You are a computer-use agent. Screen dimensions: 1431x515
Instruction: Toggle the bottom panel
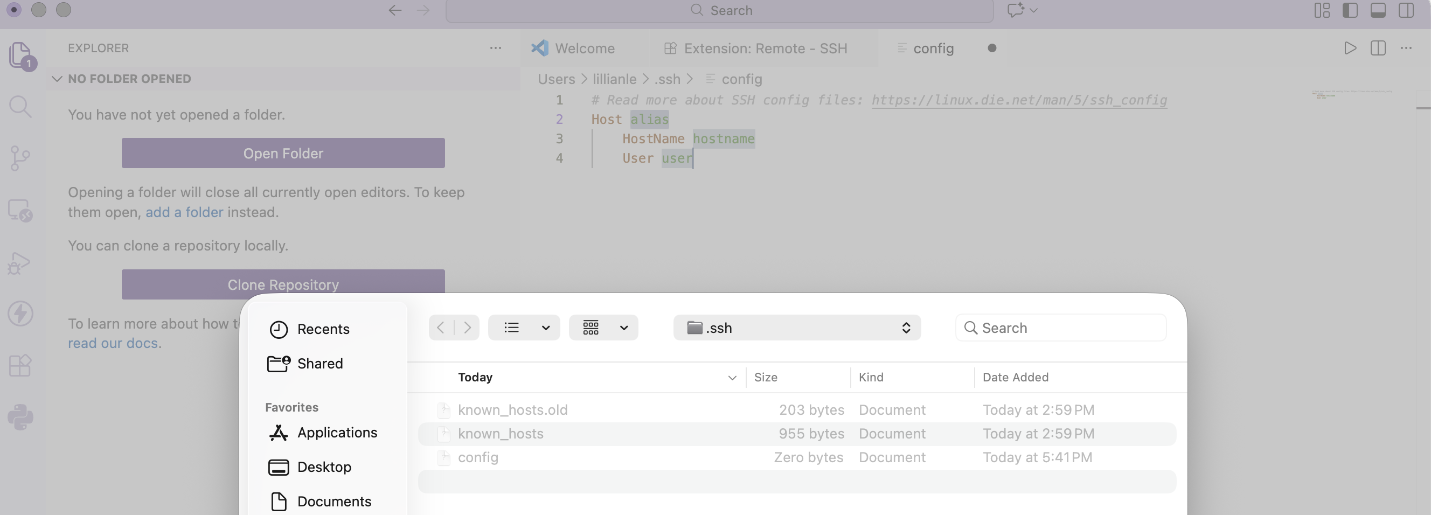point(1378,10)
